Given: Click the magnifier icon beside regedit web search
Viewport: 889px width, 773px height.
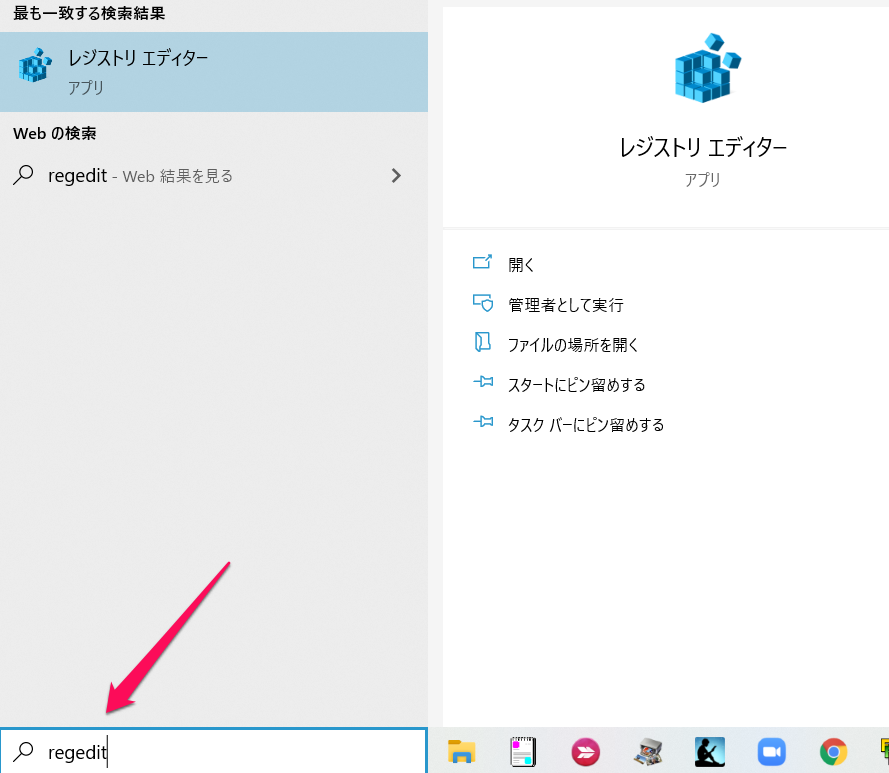Looking at the screenshot, I should 23,175.
